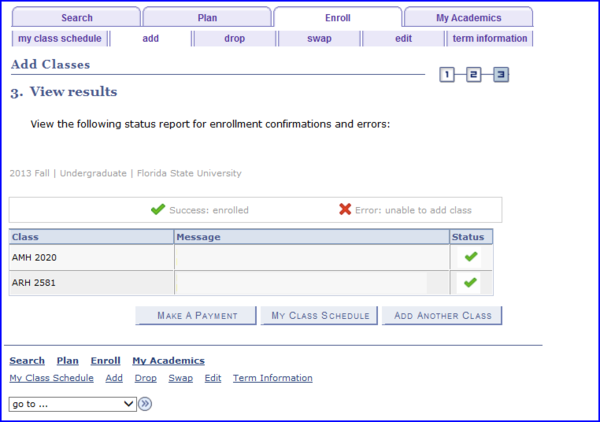Click the 'Add Classes' page heading

coord(51,64)
